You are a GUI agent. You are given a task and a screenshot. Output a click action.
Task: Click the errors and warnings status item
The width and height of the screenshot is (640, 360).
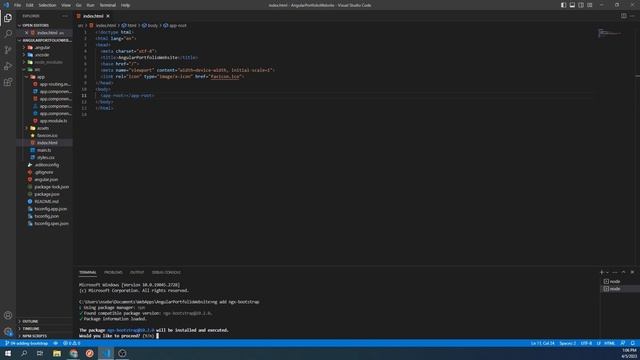pyautogui.click(x=71, y=343)
